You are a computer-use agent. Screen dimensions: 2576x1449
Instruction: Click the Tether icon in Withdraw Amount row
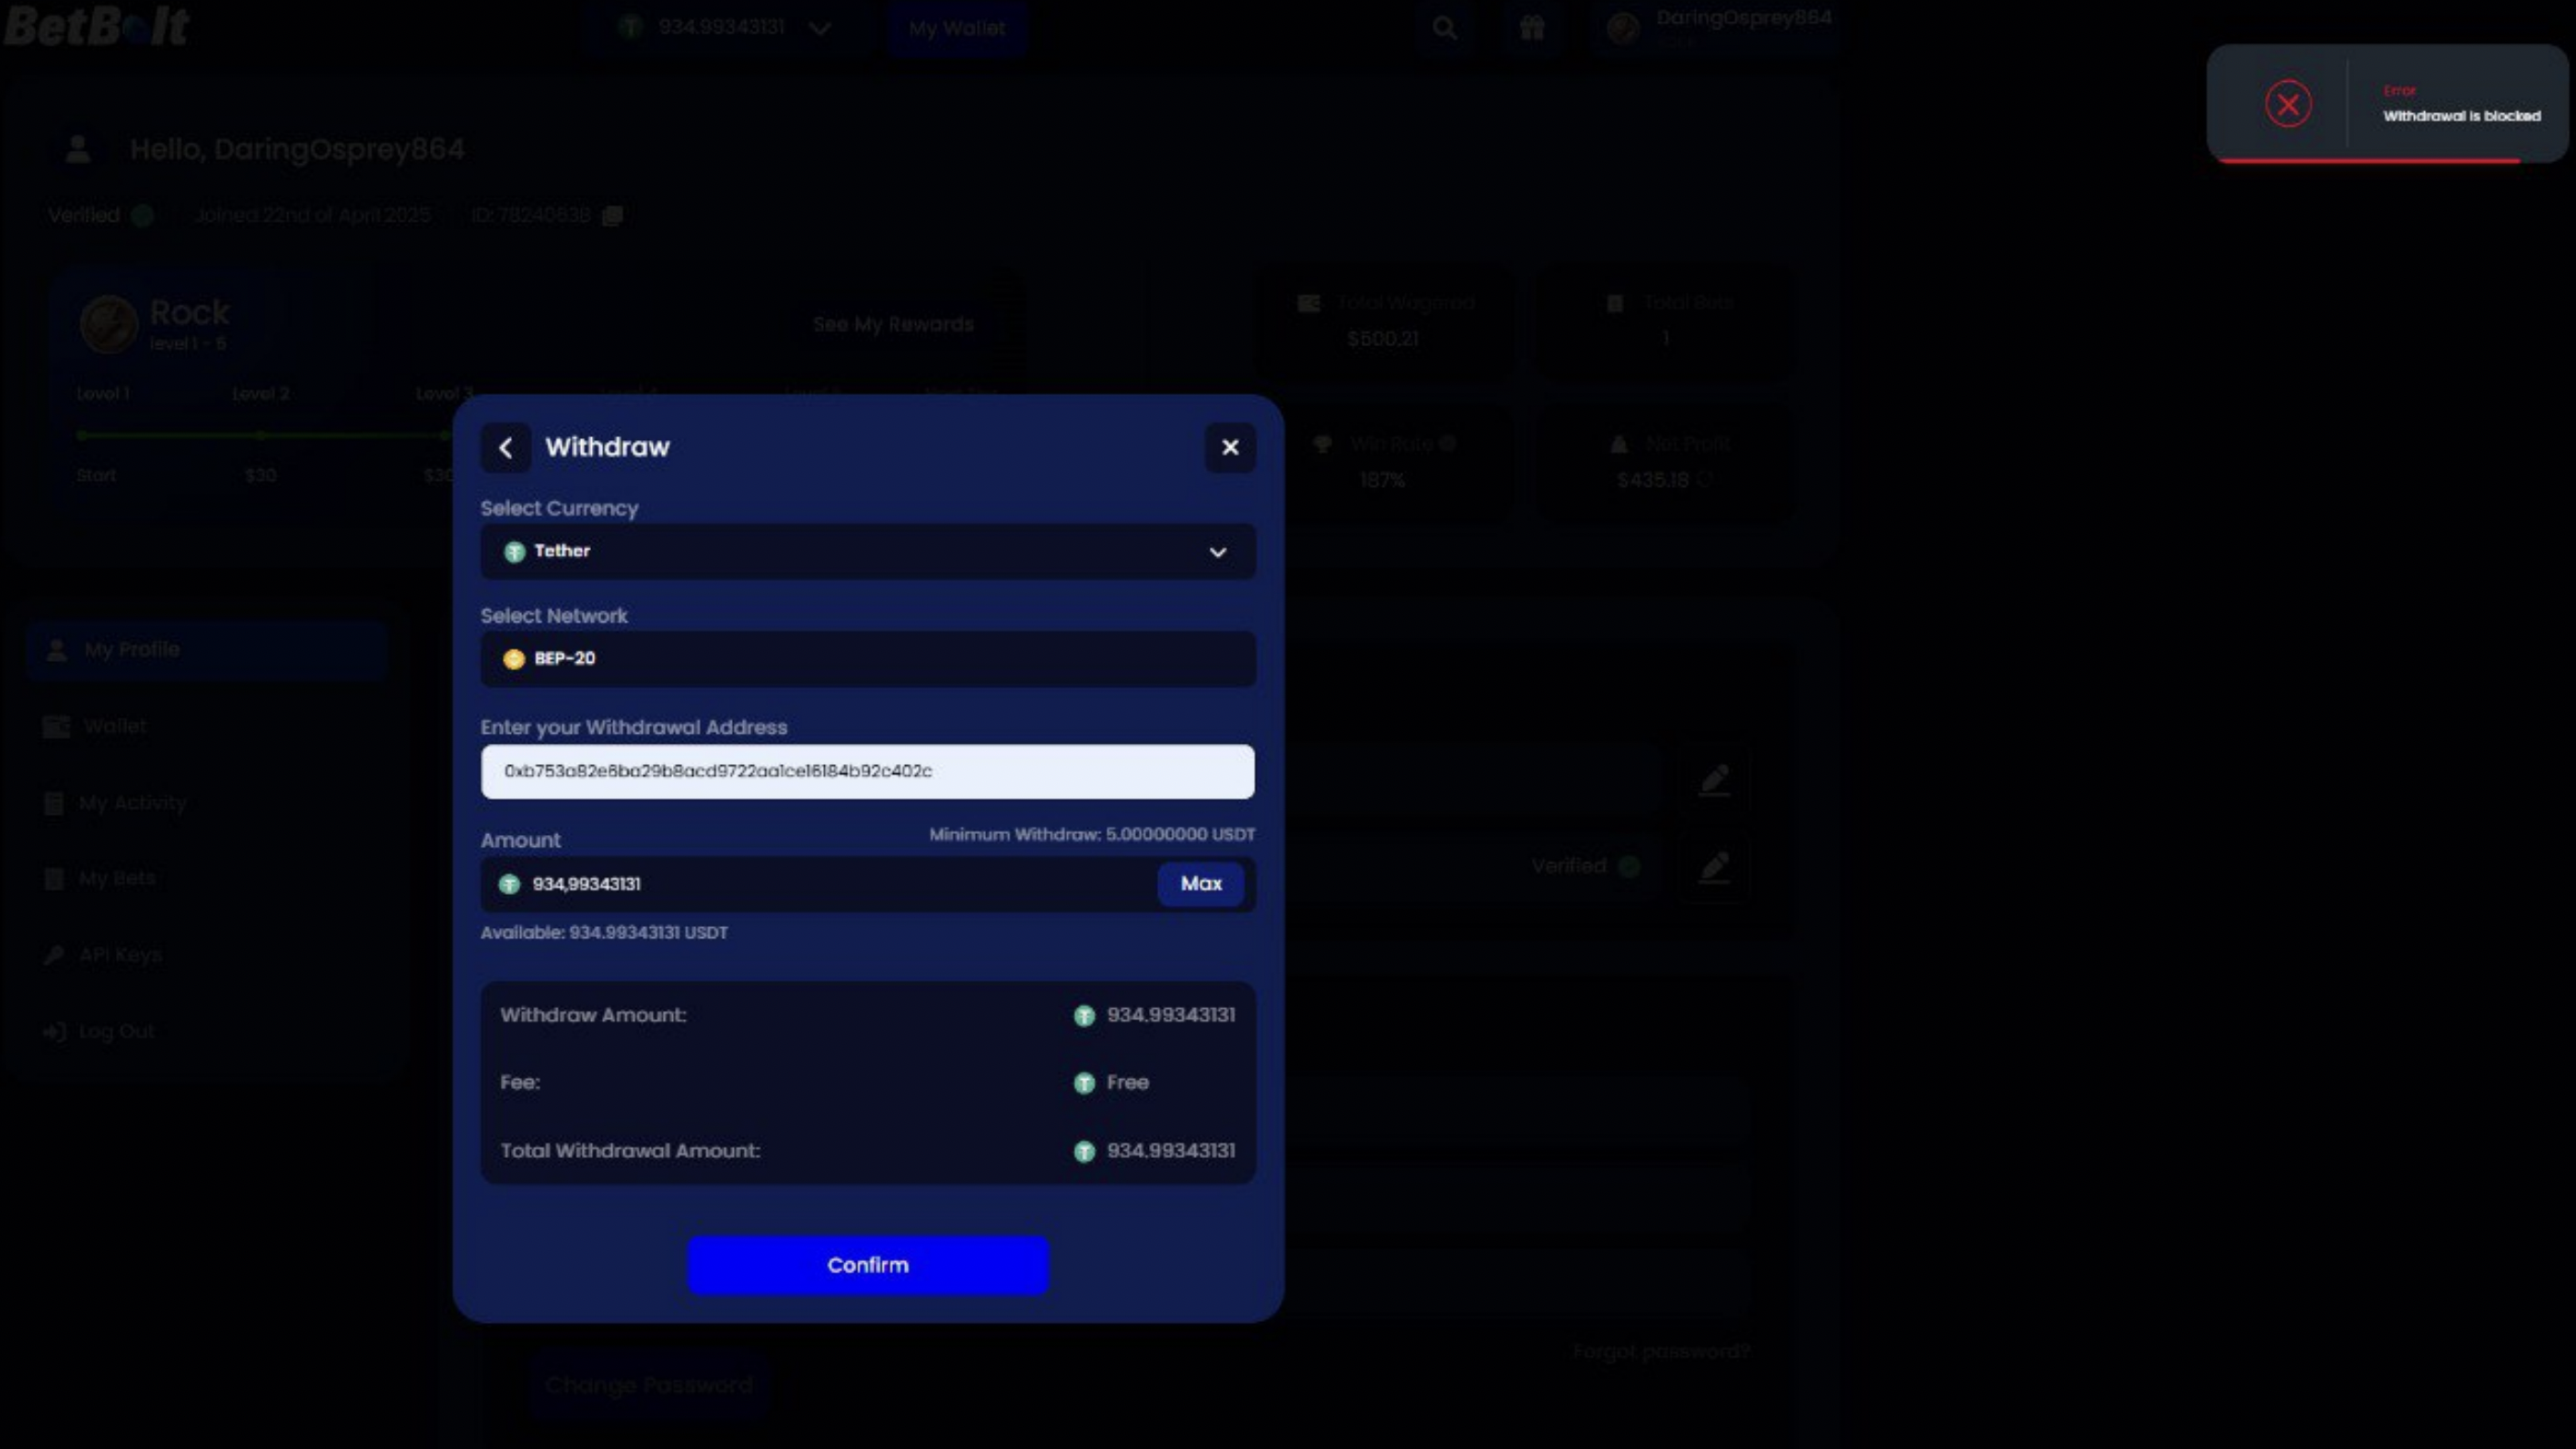(x=1084, y=1016)
